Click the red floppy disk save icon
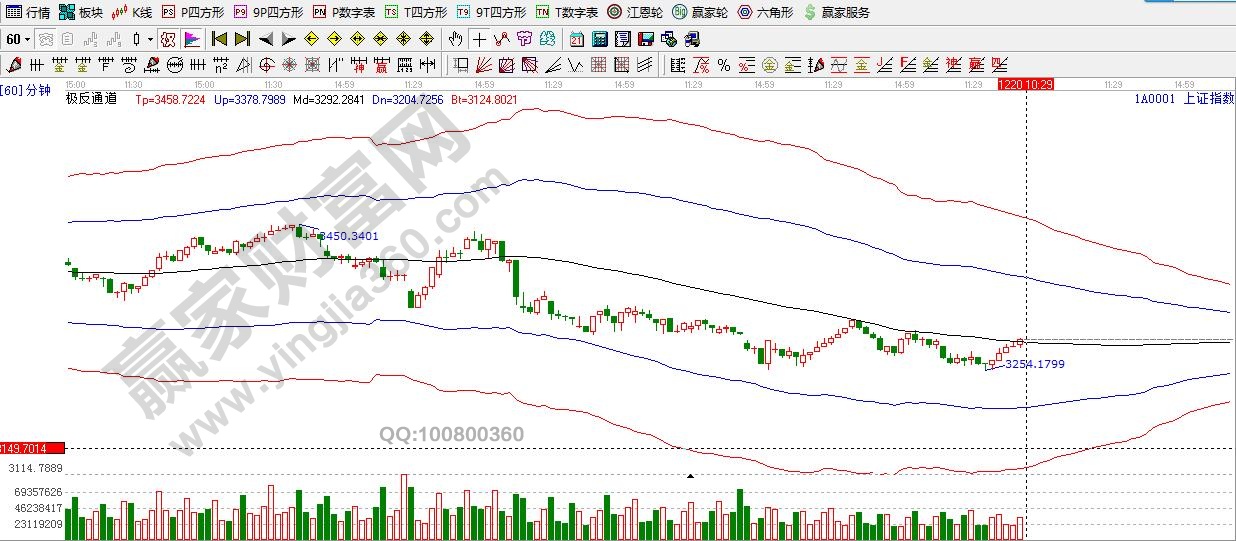Screen dimensions: 1236x541 point(645,39)
